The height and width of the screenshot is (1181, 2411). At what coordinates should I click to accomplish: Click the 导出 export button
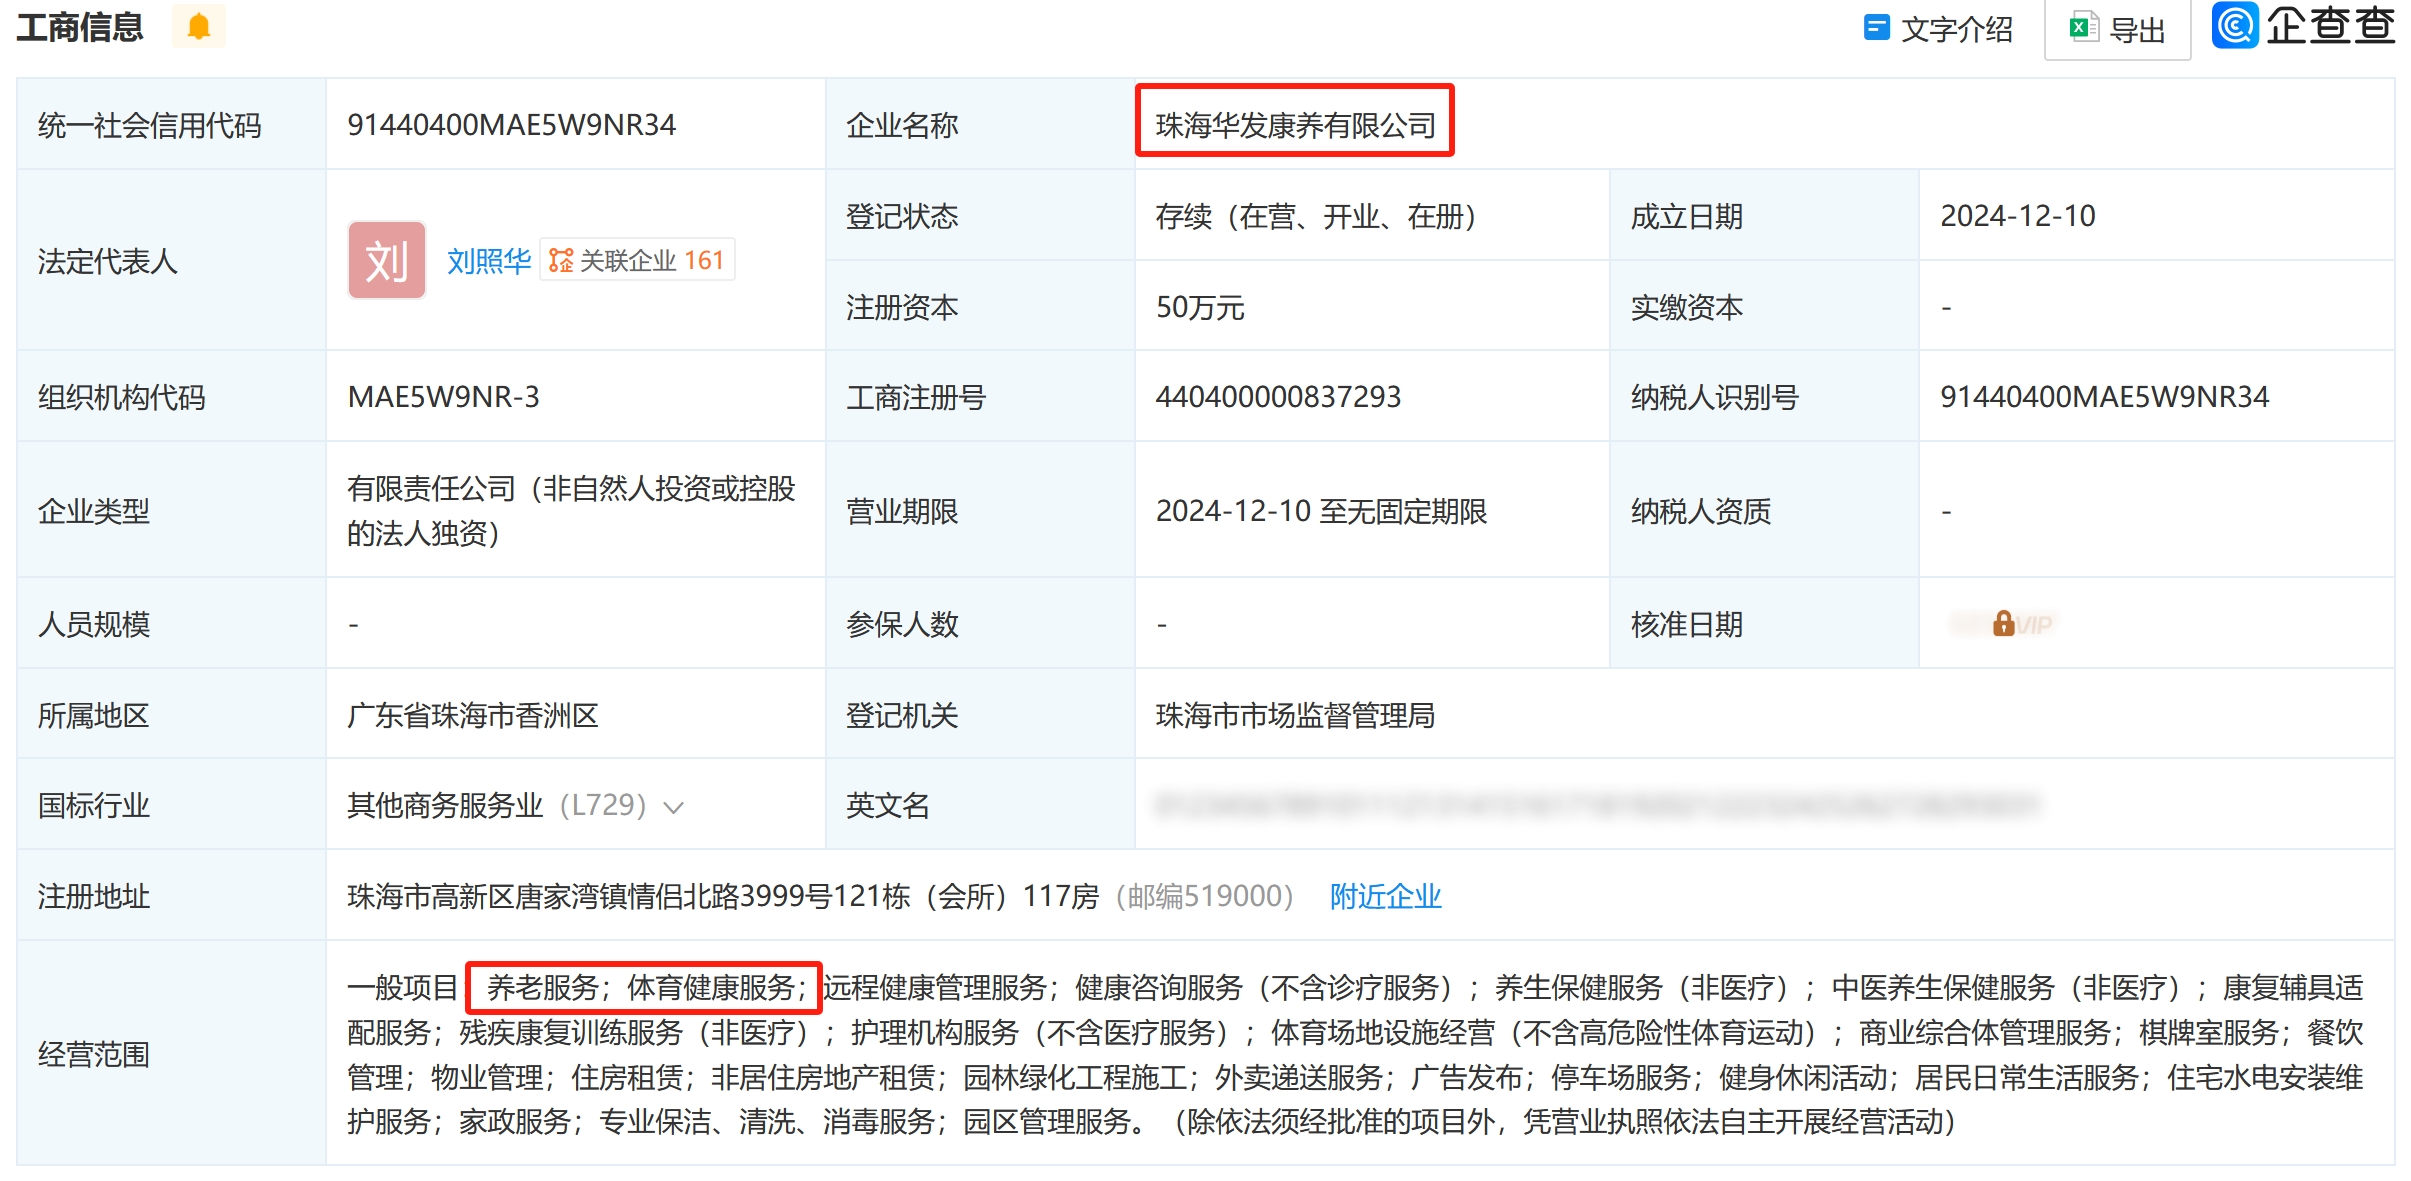pos(2117,30)
